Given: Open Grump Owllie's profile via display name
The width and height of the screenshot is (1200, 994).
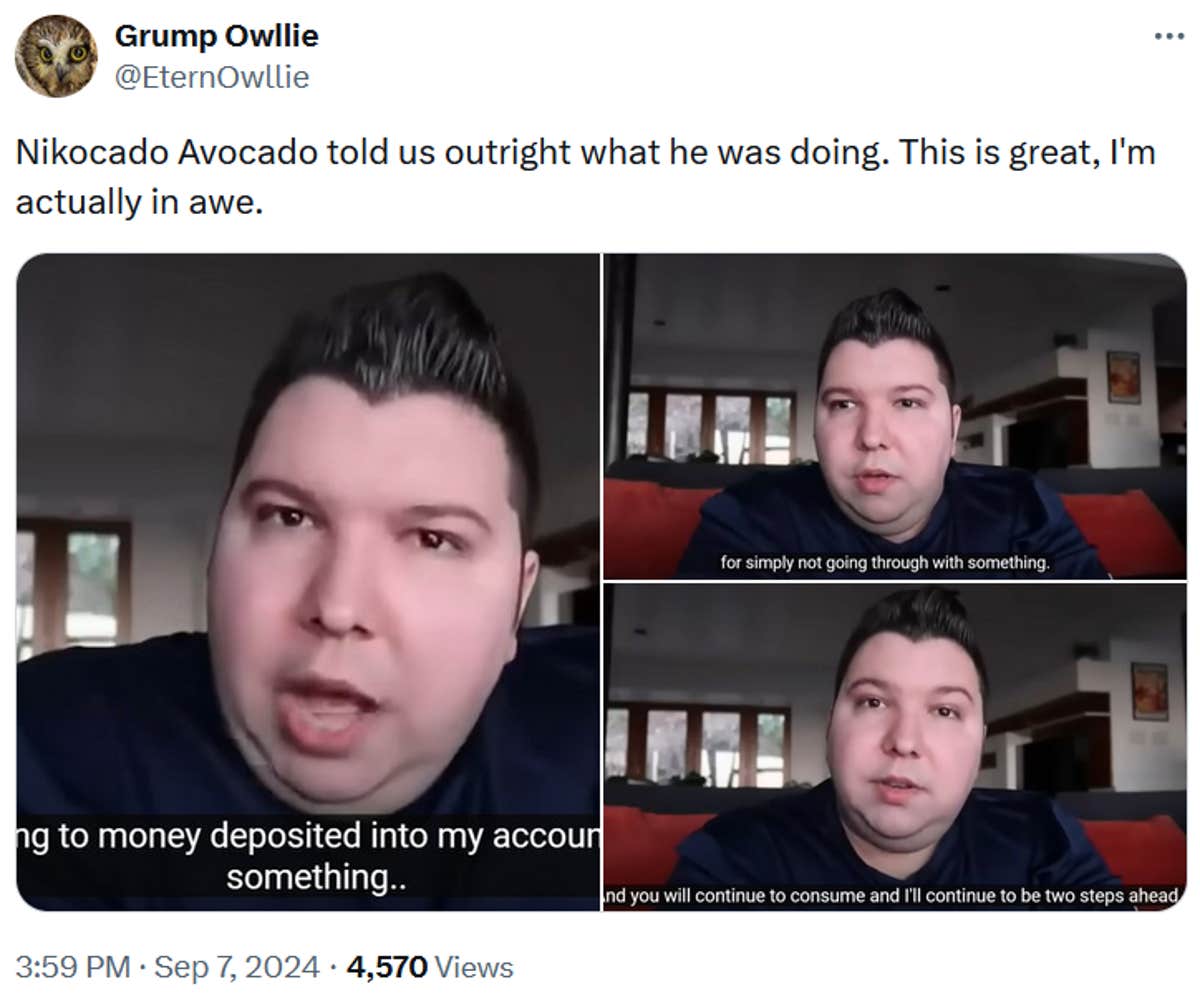Looking at the screenshot, I should click(216, 36).
